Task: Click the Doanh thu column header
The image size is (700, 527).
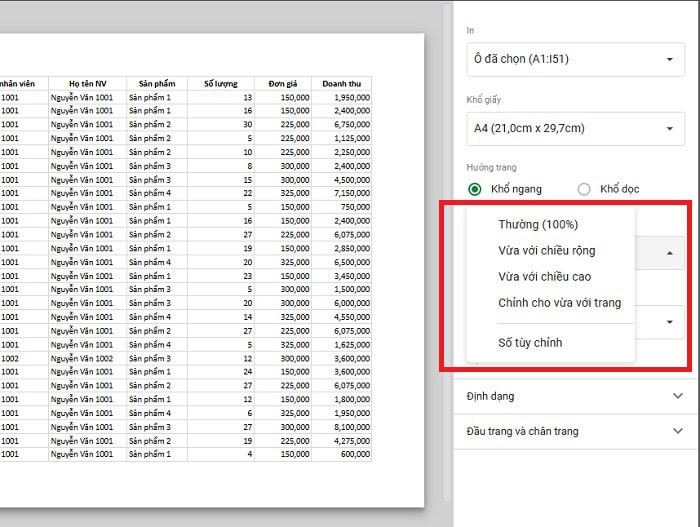Action: coord(341,83)
